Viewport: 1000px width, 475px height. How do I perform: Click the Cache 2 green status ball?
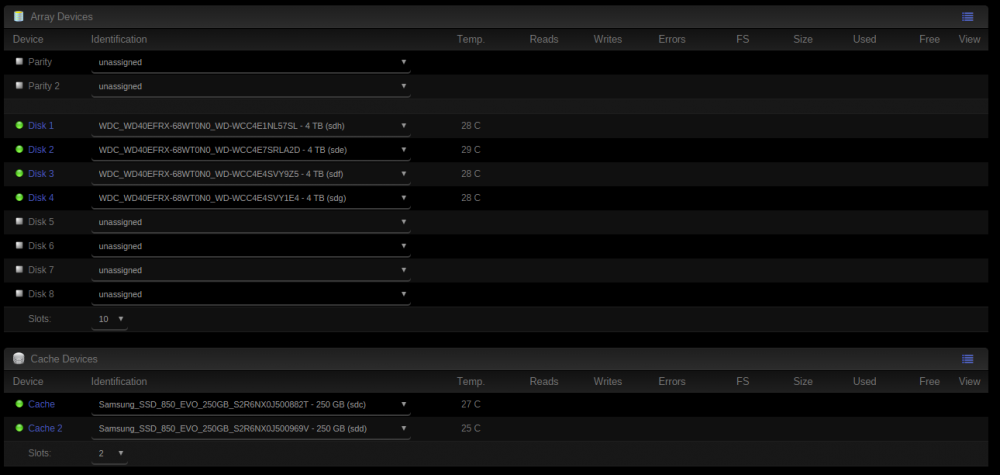[19, 428]
